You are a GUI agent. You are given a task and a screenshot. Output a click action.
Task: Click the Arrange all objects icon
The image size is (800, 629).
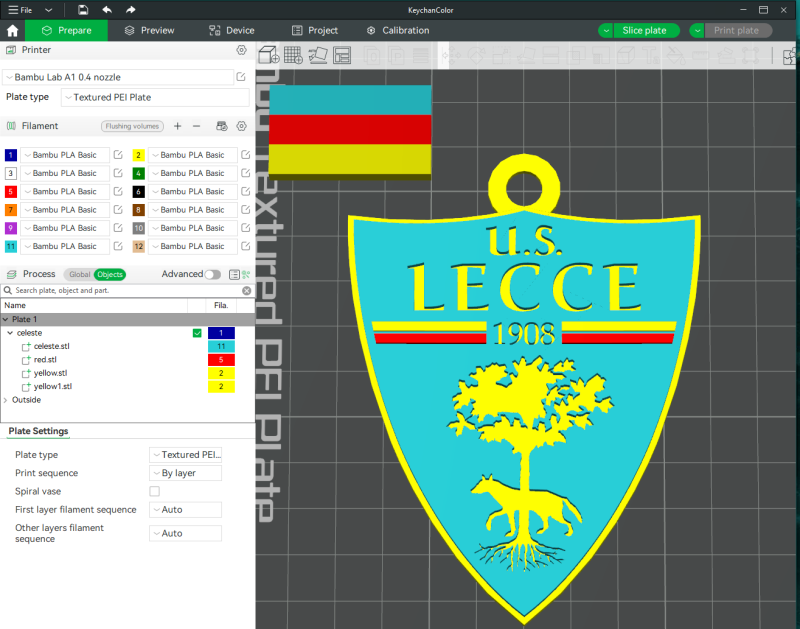pos(342,55)
